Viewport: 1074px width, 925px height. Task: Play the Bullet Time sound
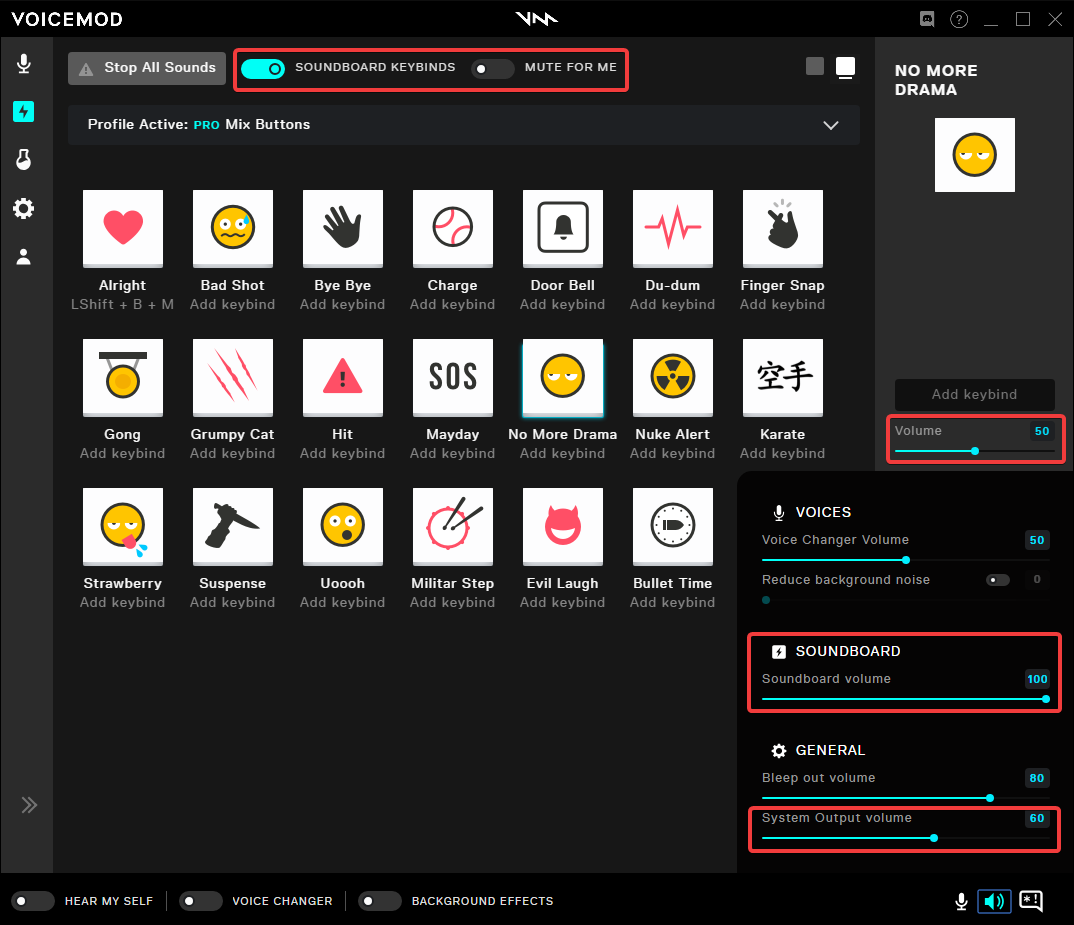[x=673, y=527]
